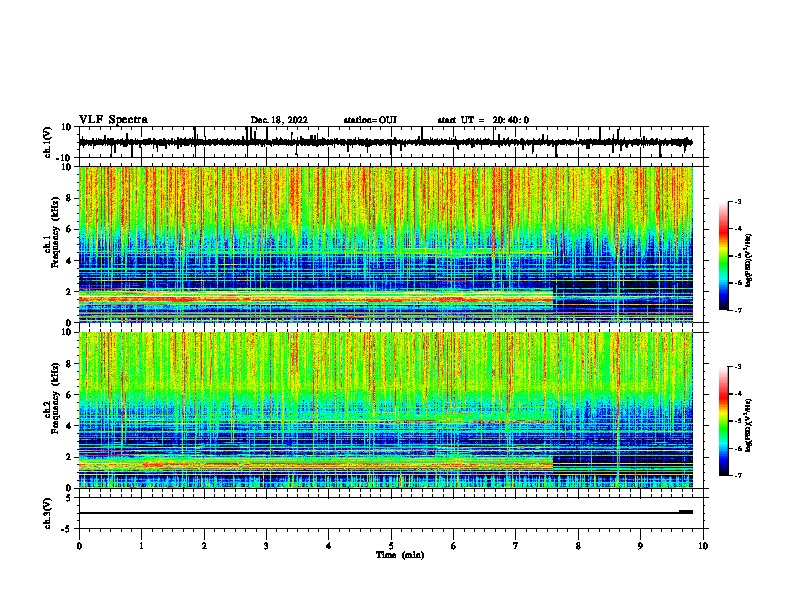The width and height of the screenshot is (792, 612).
Task: Click time axis tick label "3"
Action: click(266, 546)
